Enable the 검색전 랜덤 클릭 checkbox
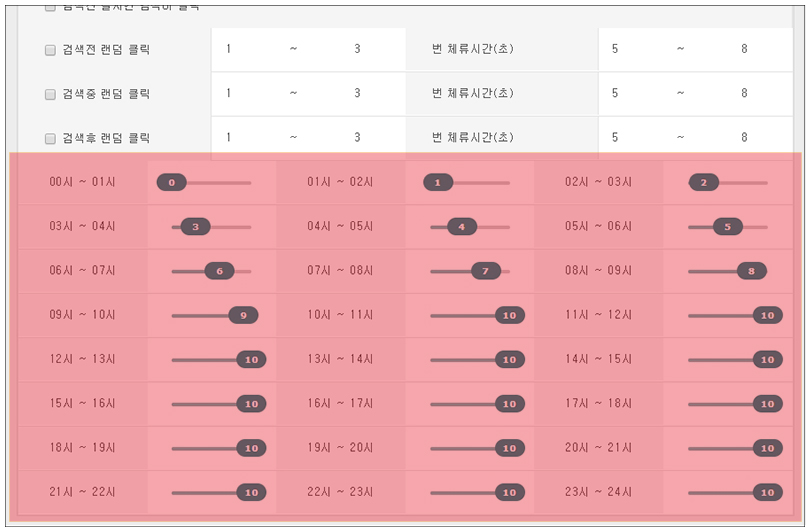The width and height of the screenshot is (810, 532). click(x=50, y=50)
